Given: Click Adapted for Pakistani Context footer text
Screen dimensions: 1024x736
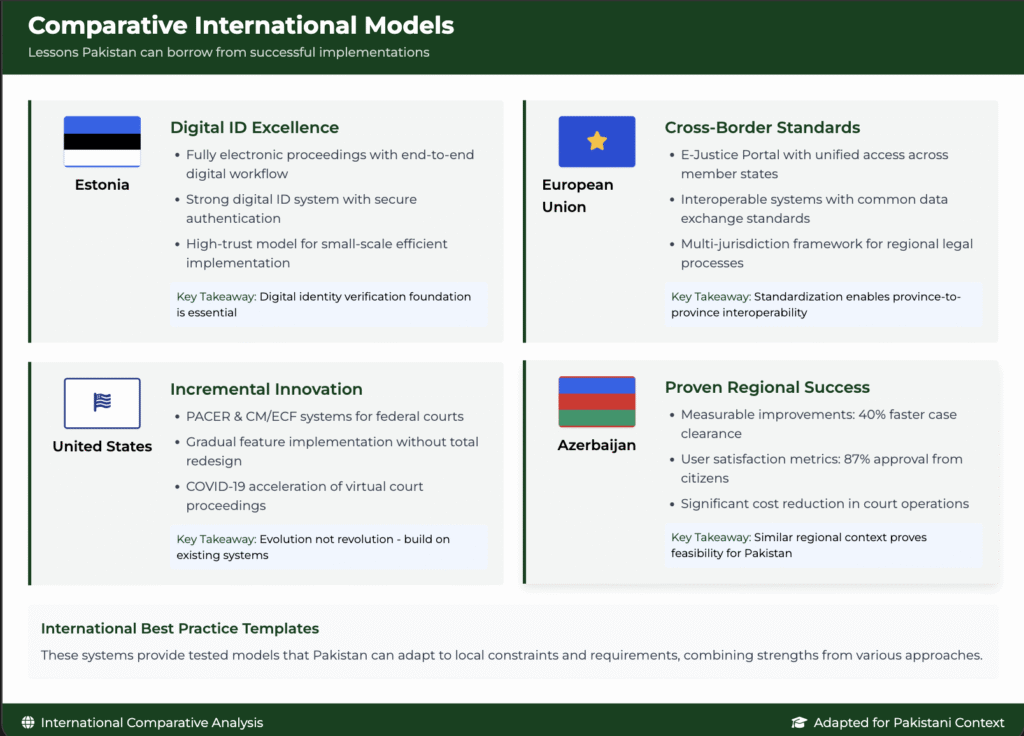Looking at the screenshot, I should coord(909,722).
